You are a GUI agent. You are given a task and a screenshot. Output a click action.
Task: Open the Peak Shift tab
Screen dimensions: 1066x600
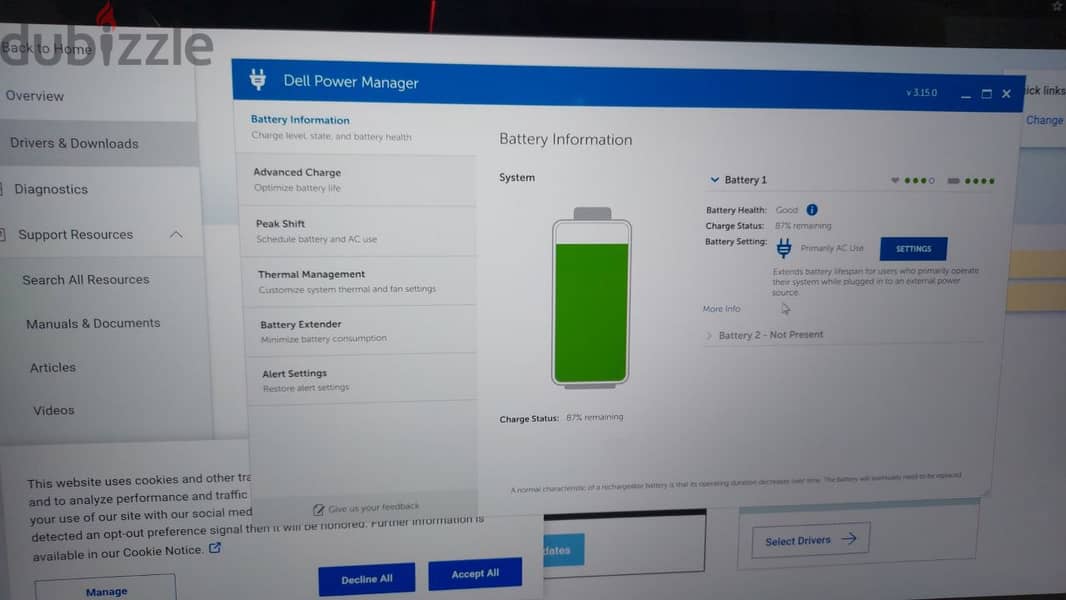click(359, 231)
